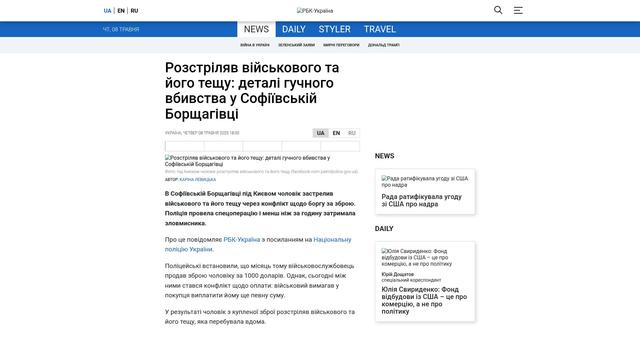Click the paragraph starting 'Поліцейські встановили'
Screen dimensions: 640x360
260,281
